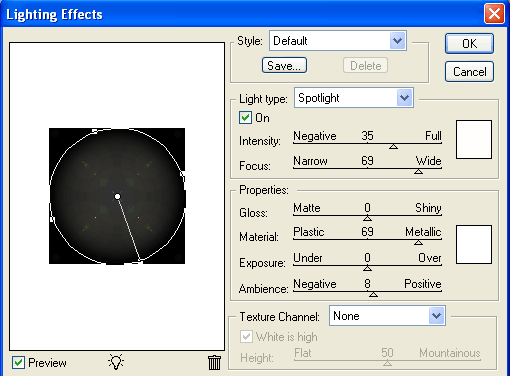Click the Exposure slider handle
This screenshot has height=376, width=510.
click(367, 268)
